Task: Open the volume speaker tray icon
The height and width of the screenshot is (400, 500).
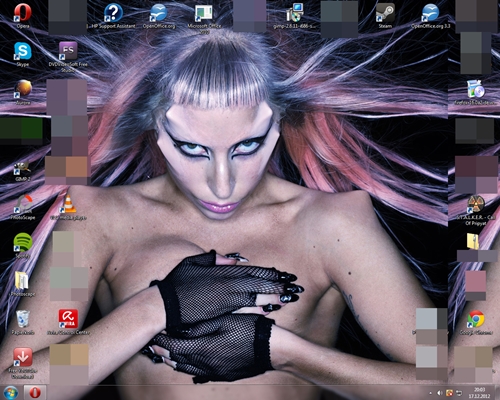Action: click(x=440, y=393)
